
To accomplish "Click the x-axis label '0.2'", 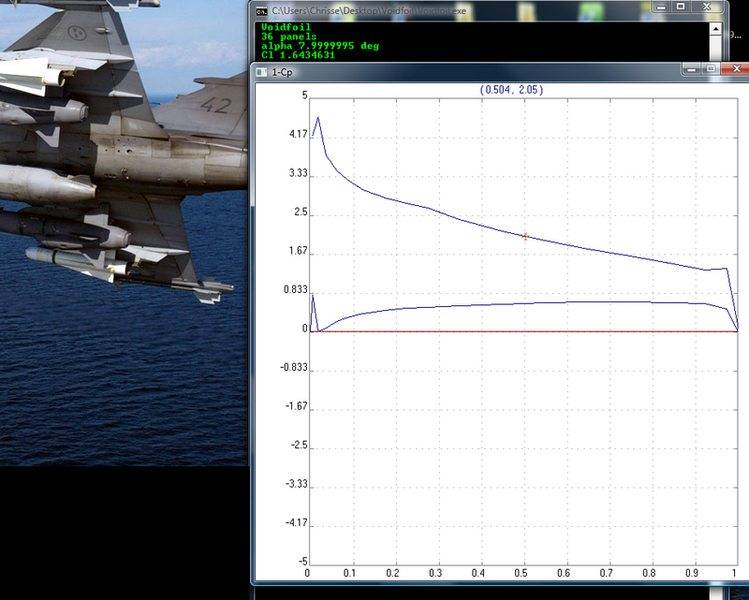I will pyautogui.click(x=393, y=573).
